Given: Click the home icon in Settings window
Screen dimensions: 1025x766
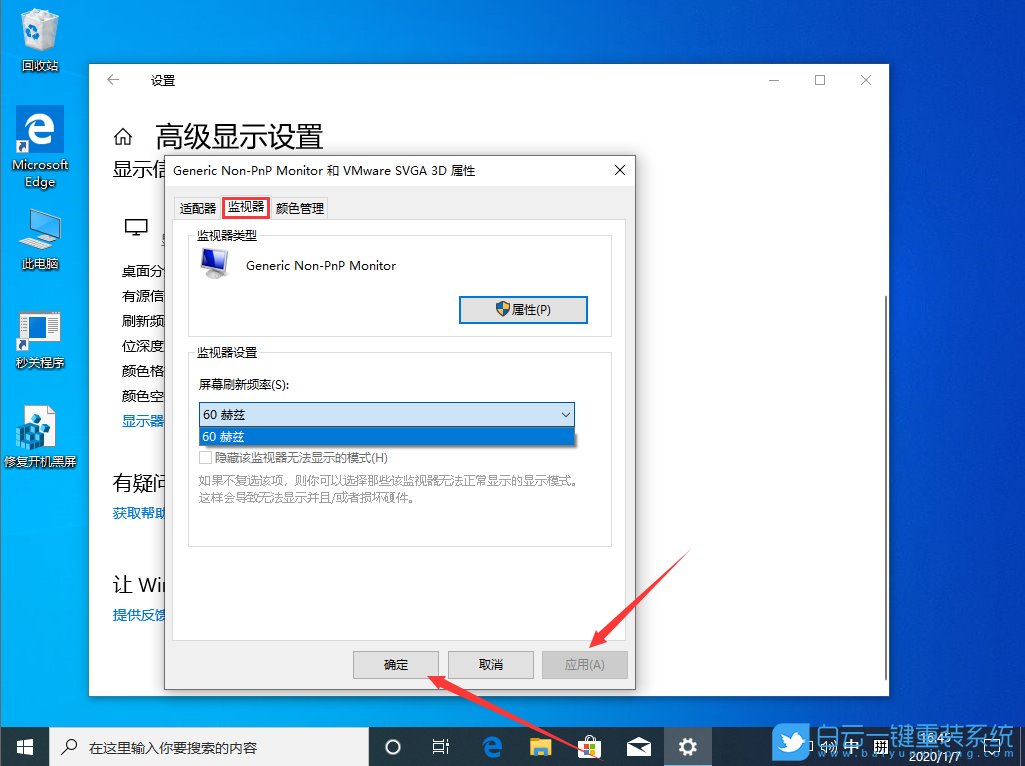Looking at the screenshot, I should [122, 135].
